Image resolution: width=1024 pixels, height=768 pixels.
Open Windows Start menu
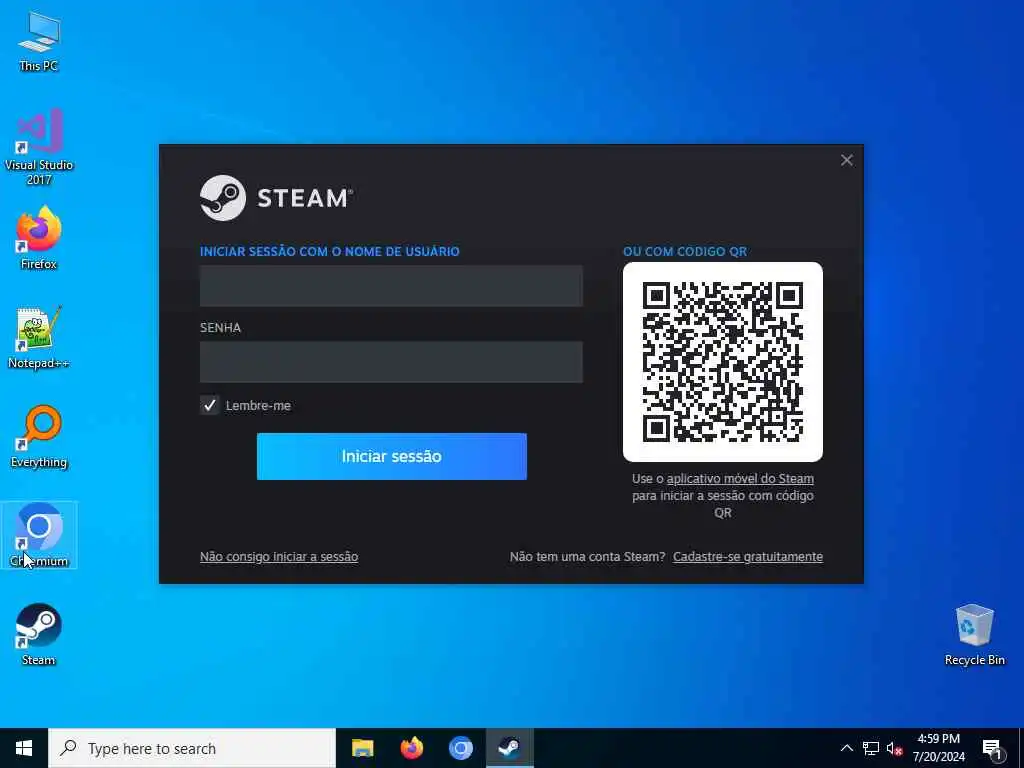click(24, 748)
